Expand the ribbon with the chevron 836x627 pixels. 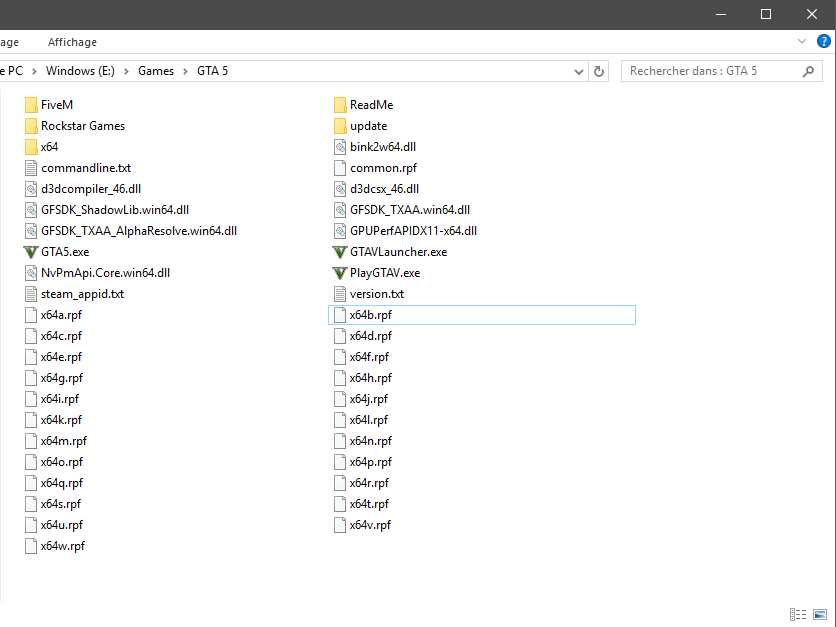[x=801, y=41]
